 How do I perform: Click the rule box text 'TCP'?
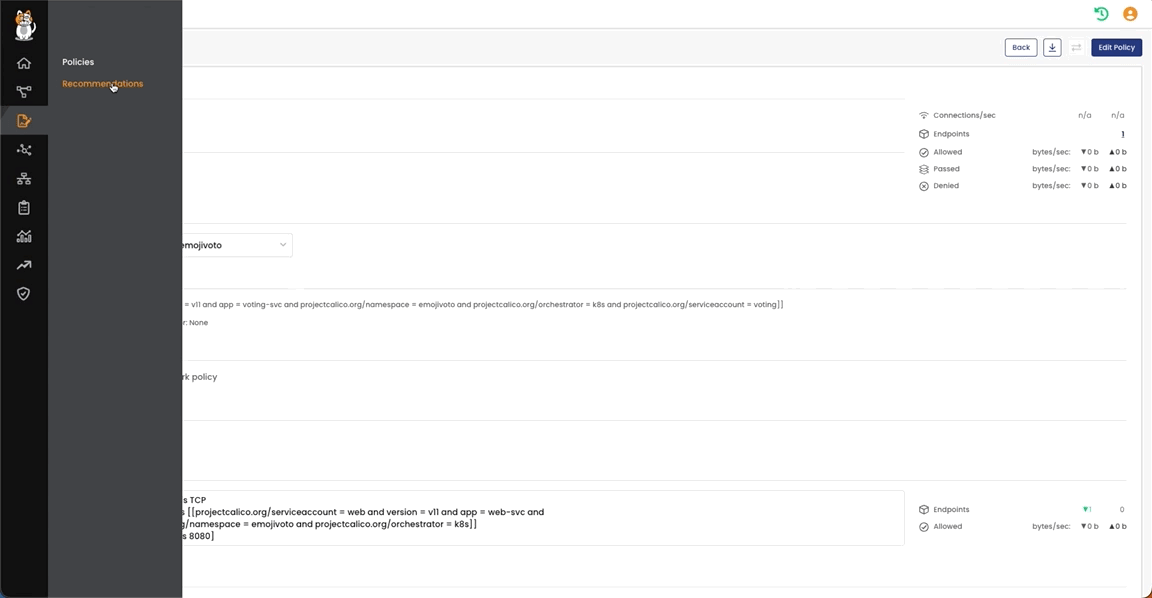point(198,500)
